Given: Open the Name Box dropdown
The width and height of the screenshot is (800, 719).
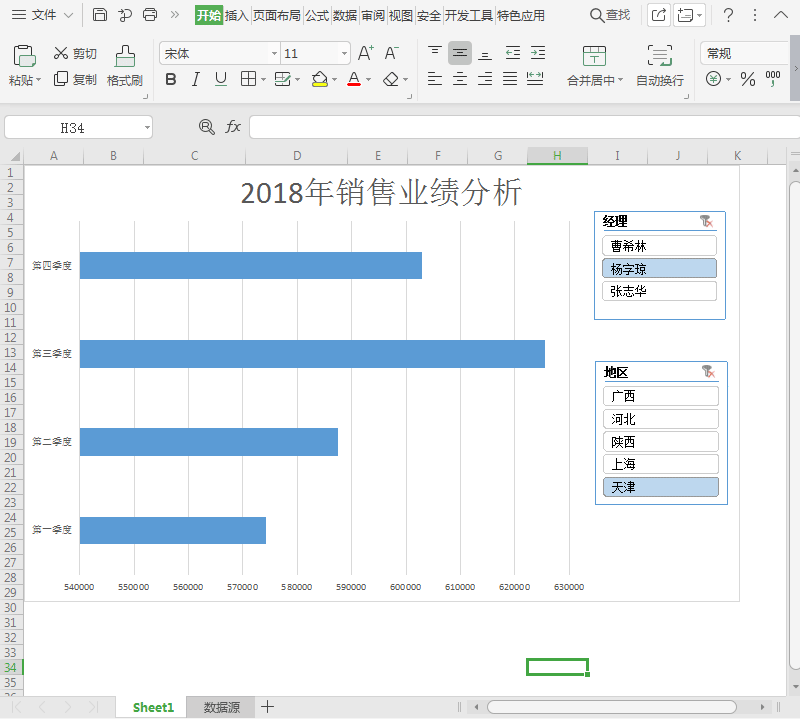Looking at the screenshot, I should [x=147, y=128].
